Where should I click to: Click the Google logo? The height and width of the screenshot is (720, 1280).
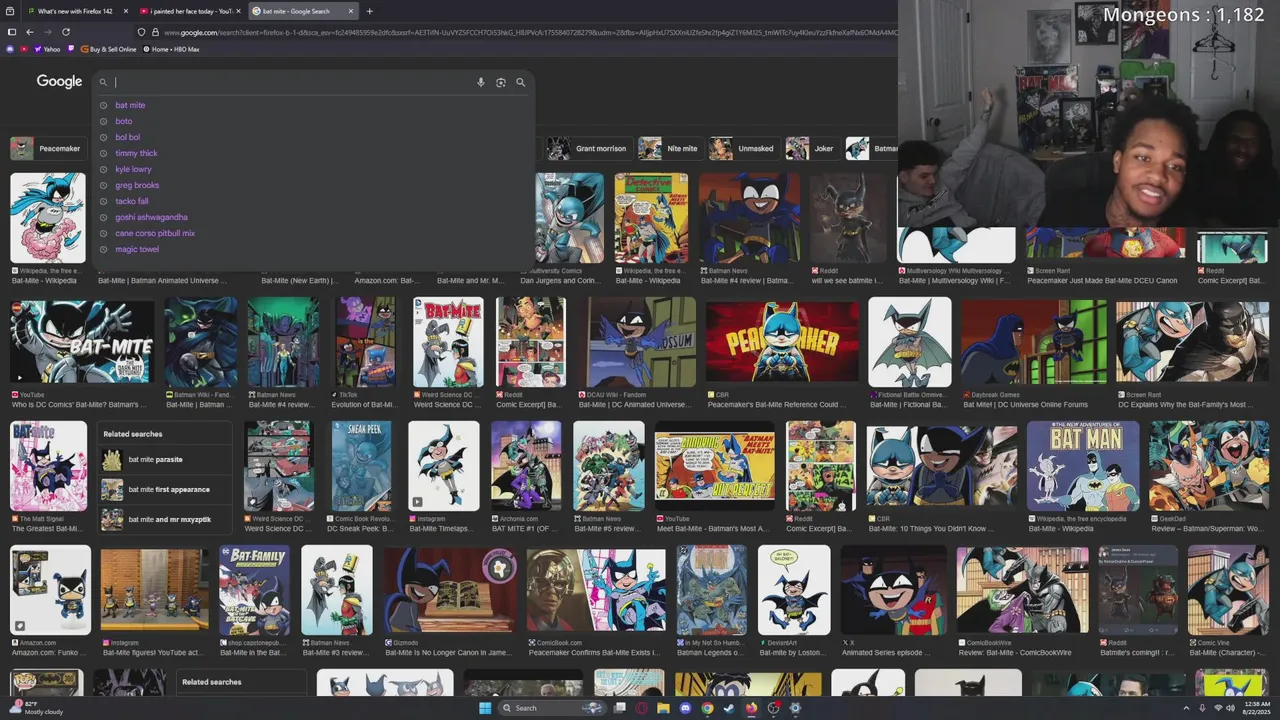pyautogui.click(x=59, y=81)
